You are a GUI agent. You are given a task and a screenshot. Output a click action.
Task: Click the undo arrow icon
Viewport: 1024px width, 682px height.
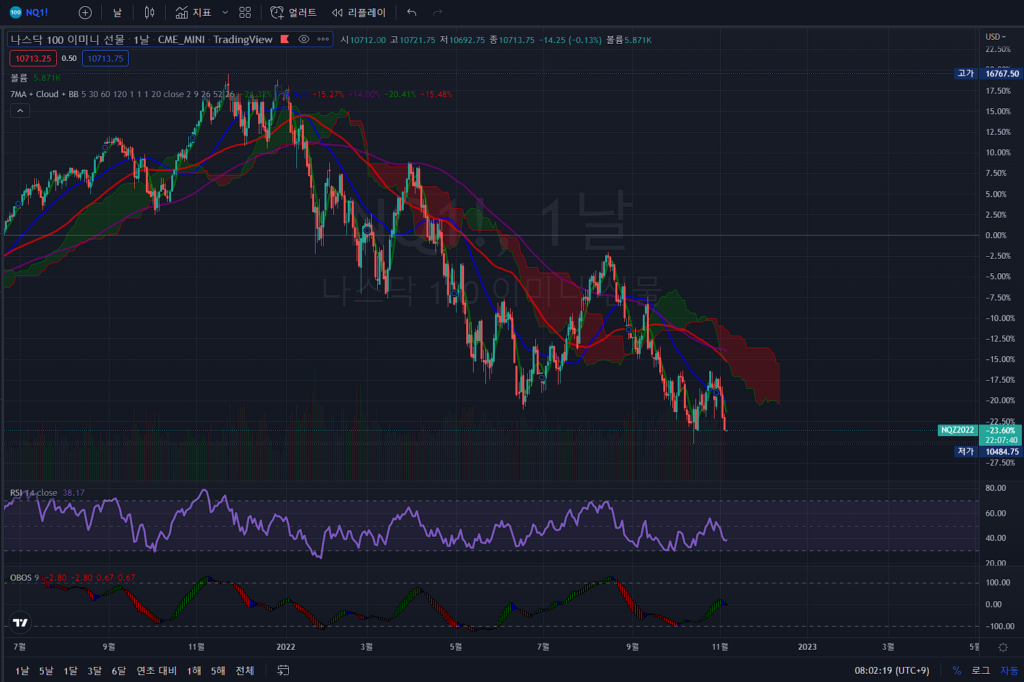pos(412,13)
